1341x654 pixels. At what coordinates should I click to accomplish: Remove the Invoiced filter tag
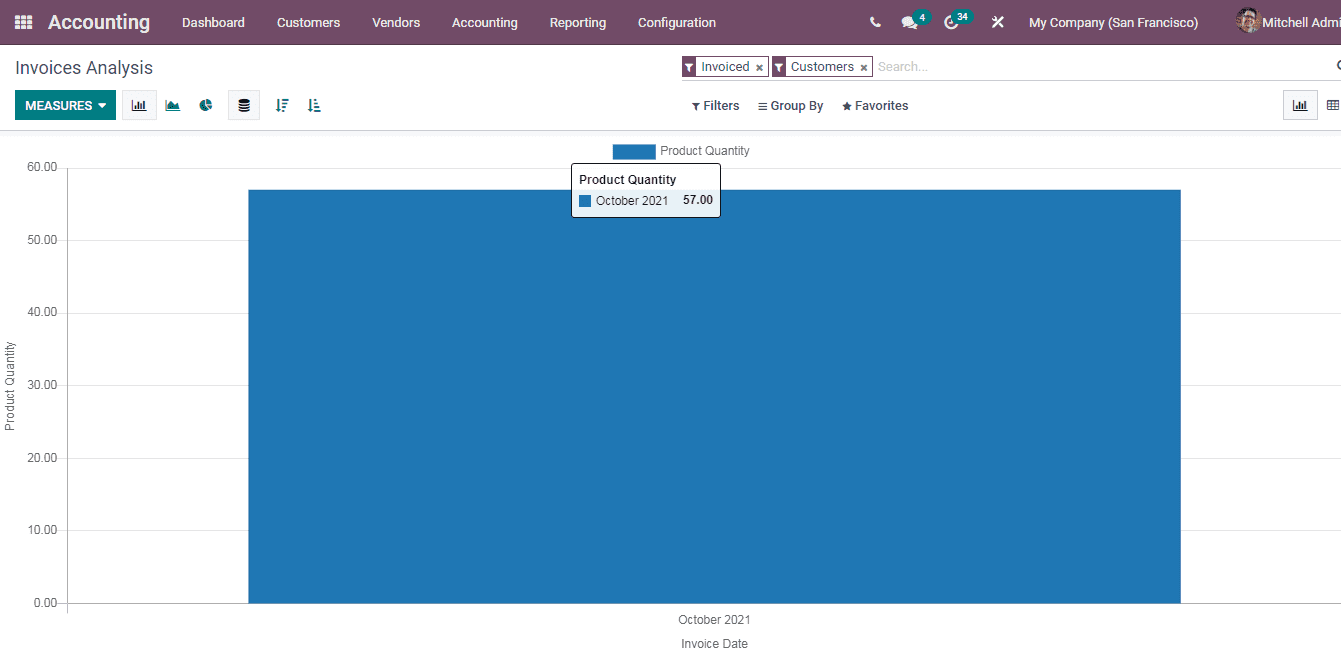pos(760,66)
